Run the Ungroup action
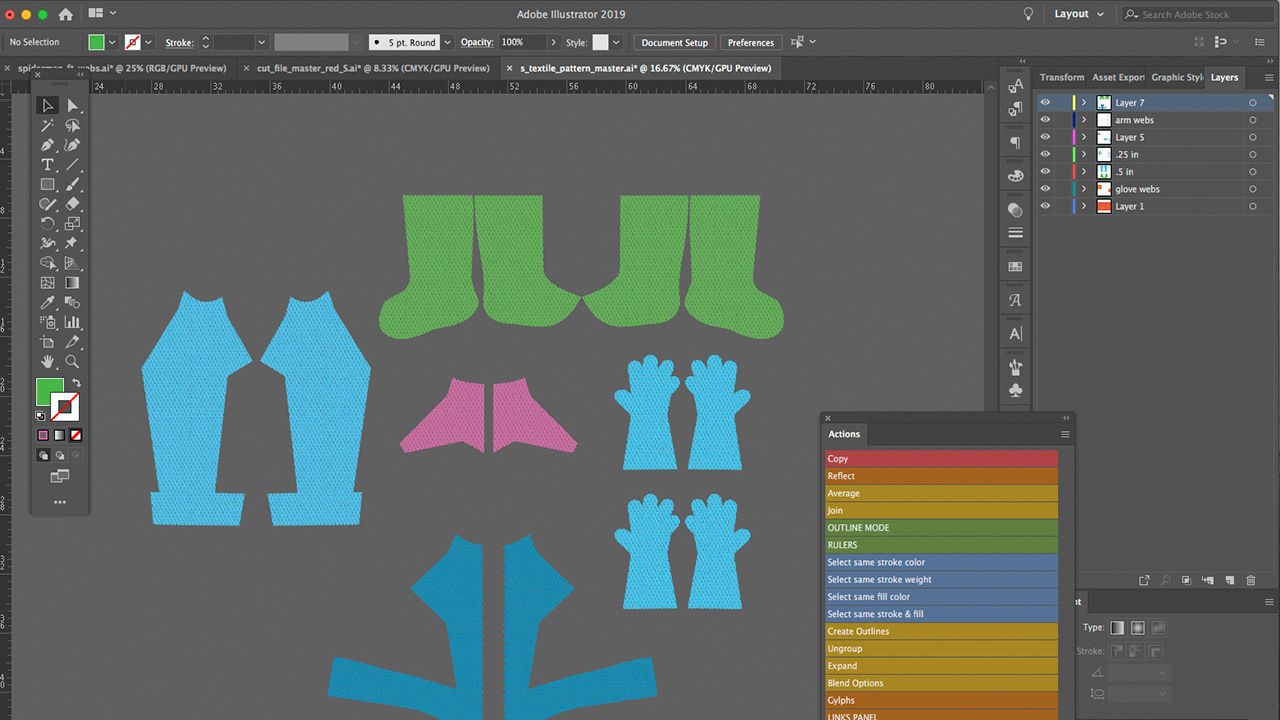This screenshot has width=1280, height=720. coord(941,648)
